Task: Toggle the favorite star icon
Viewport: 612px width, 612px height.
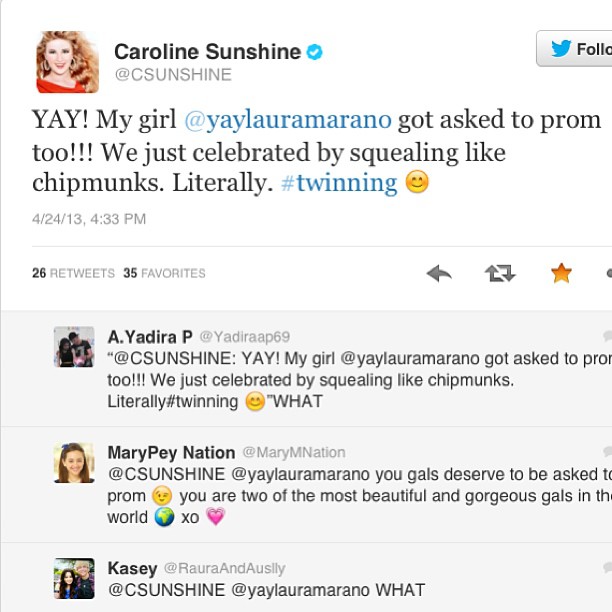Action: [561, 272]
